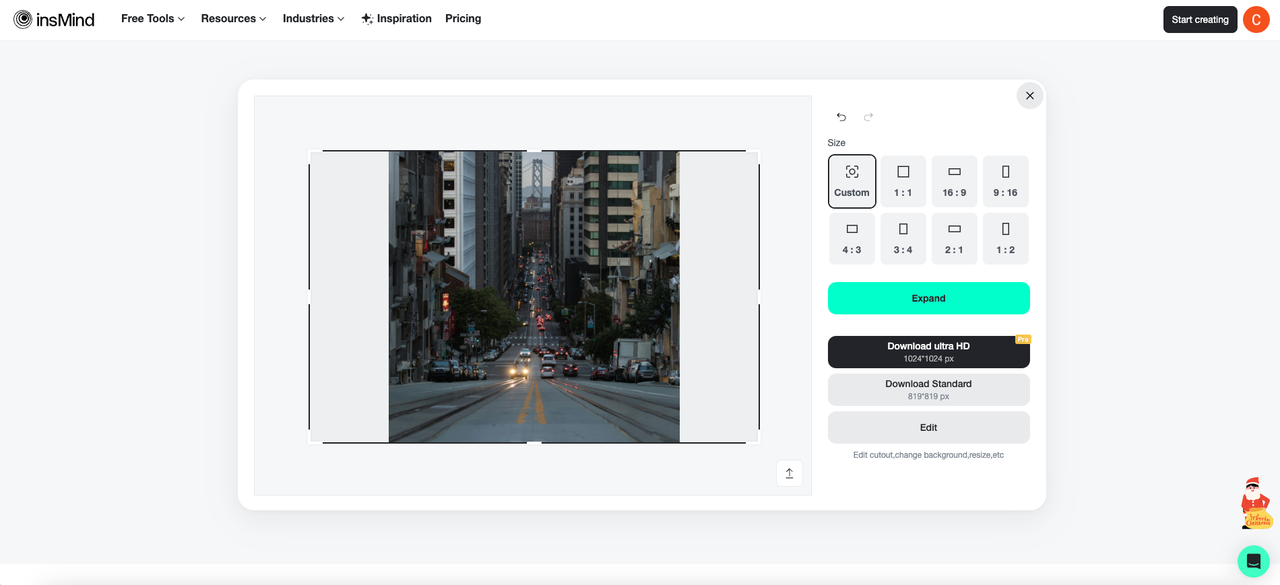Click the right edge crop handle

(x=758, y=297)
